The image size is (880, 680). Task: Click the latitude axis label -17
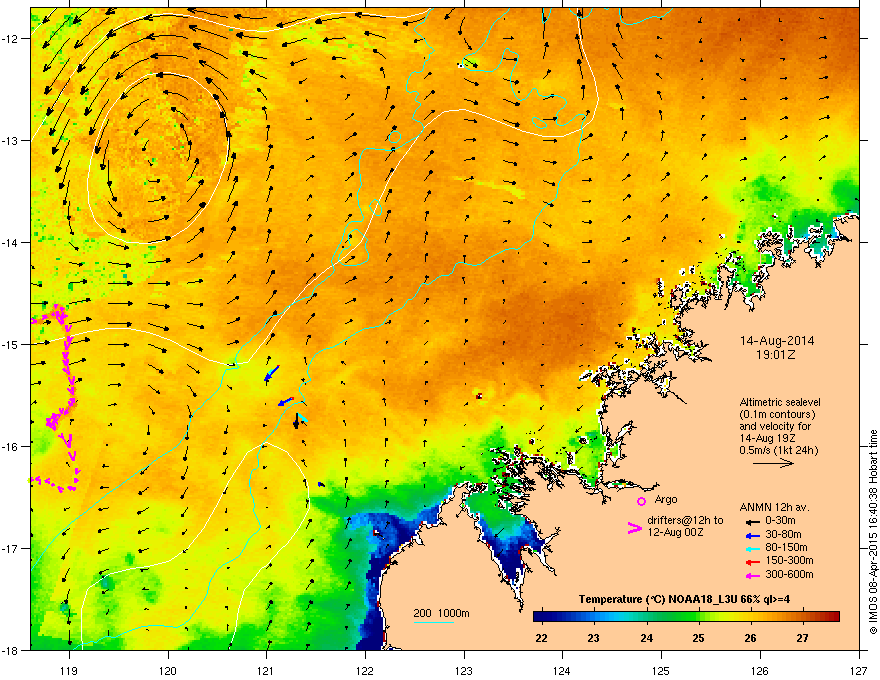click(10, 548)
